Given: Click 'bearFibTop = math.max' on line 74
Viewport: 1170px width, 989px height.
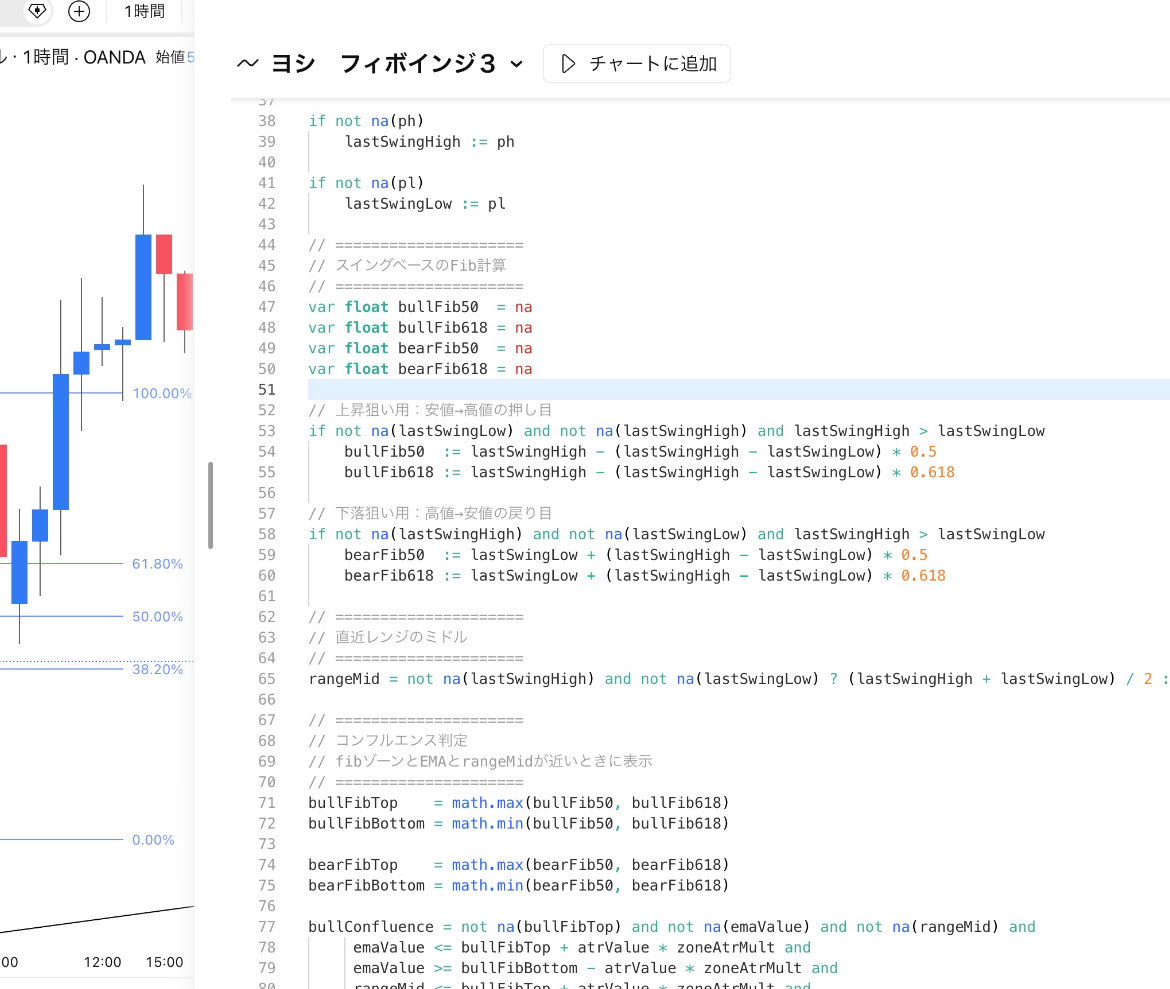Looking at the screenshot, I should [x=519, y=865].
